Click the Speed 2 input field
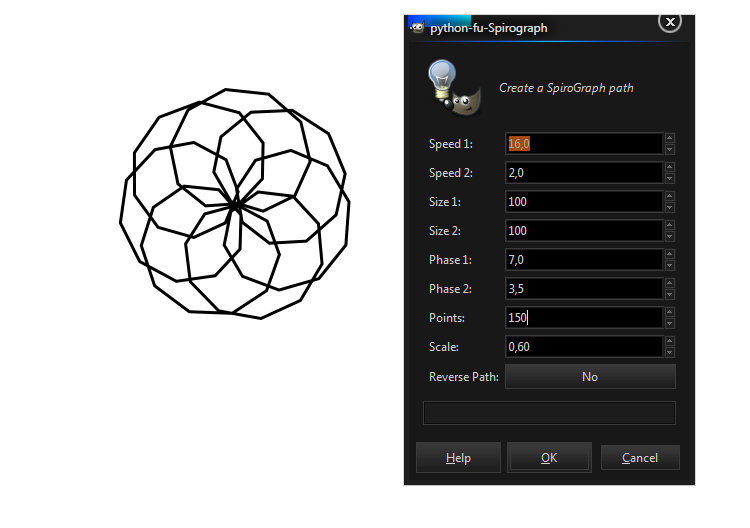Screen dimensions: 750x528 pos(584,173)
